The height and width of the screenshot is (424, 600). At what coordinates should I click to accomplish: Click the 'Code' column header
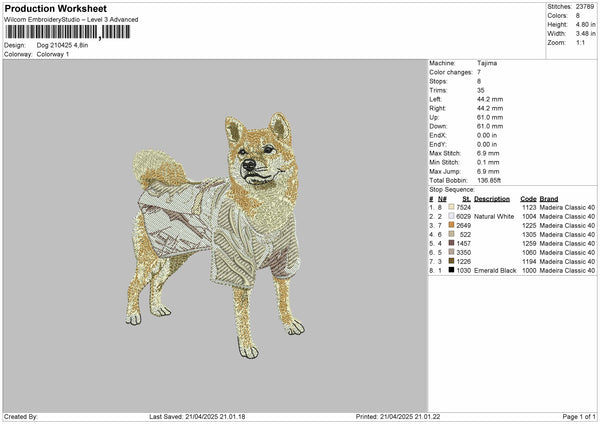(528, 199)
